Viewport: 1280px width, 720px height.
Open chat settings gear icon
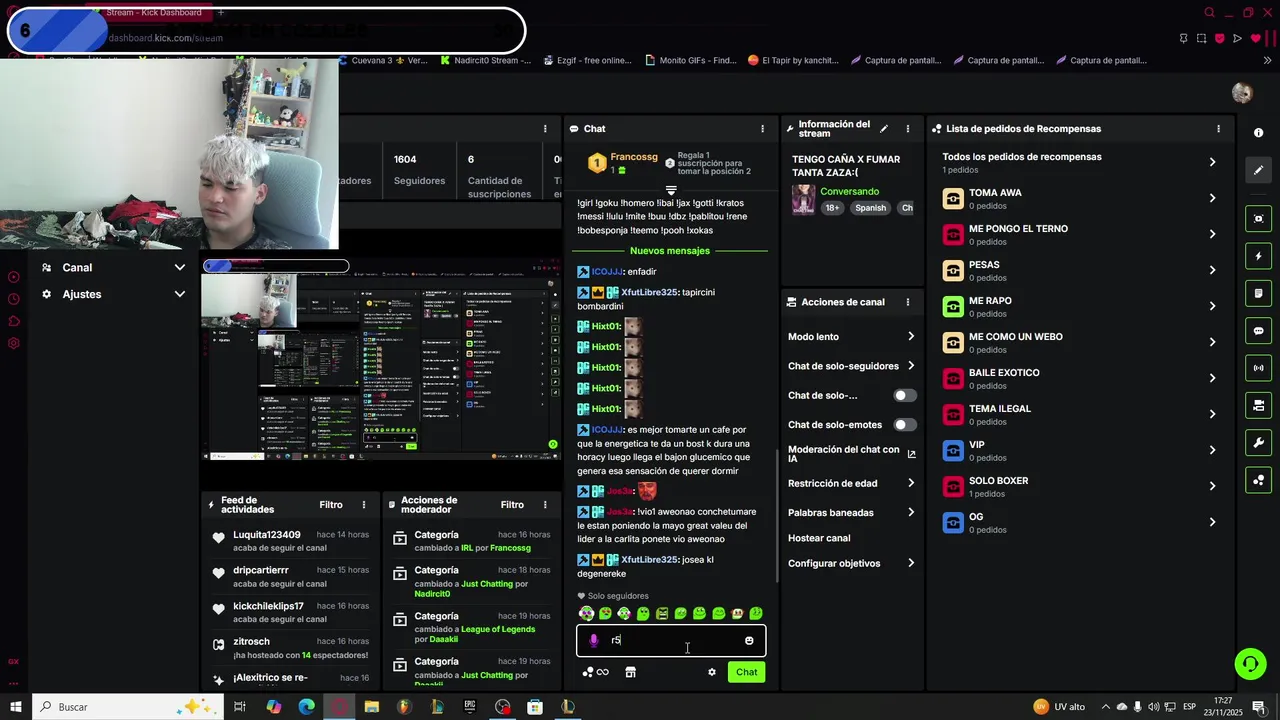pos(712,672)
